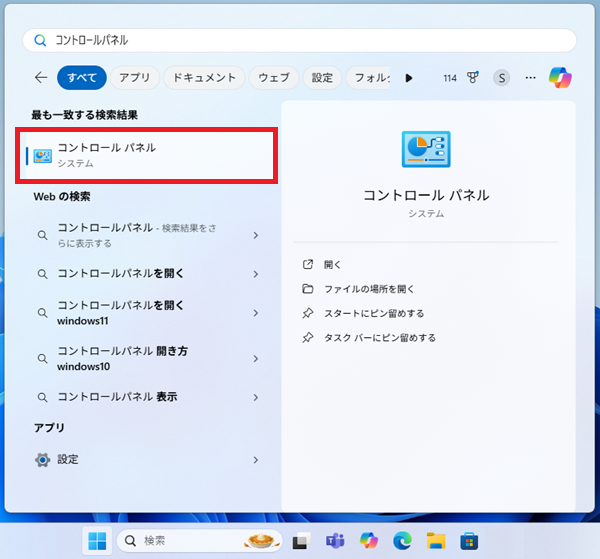Click the Windows Start button on the taskbar
The width and height of the screenshot is (600, 559).
coord(97,541)
